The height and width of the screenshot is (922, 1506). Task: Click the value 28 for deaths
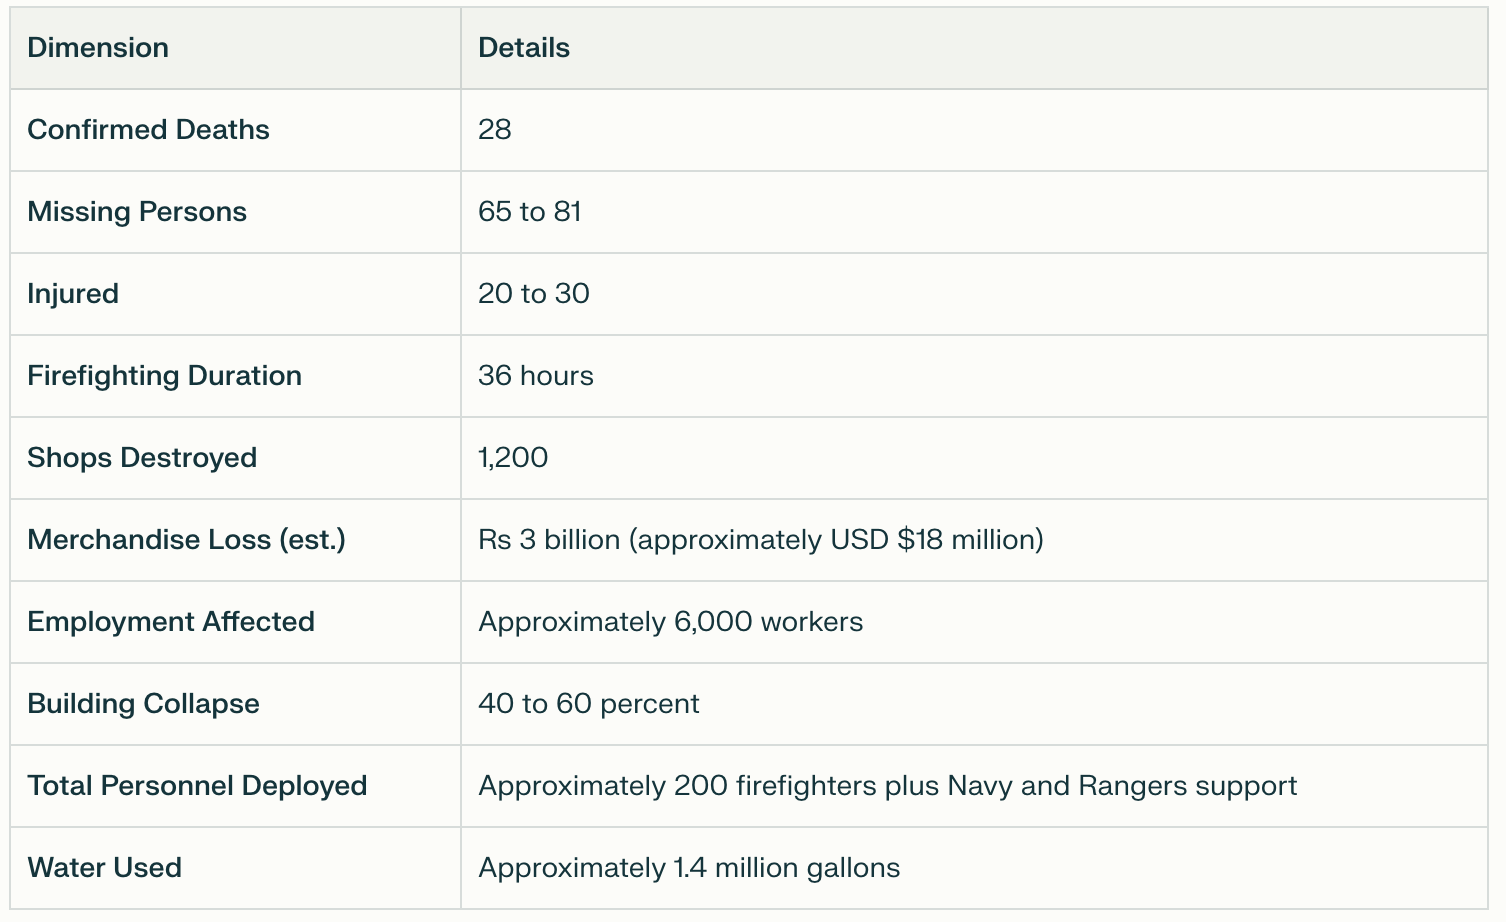[x=495, y=130]
